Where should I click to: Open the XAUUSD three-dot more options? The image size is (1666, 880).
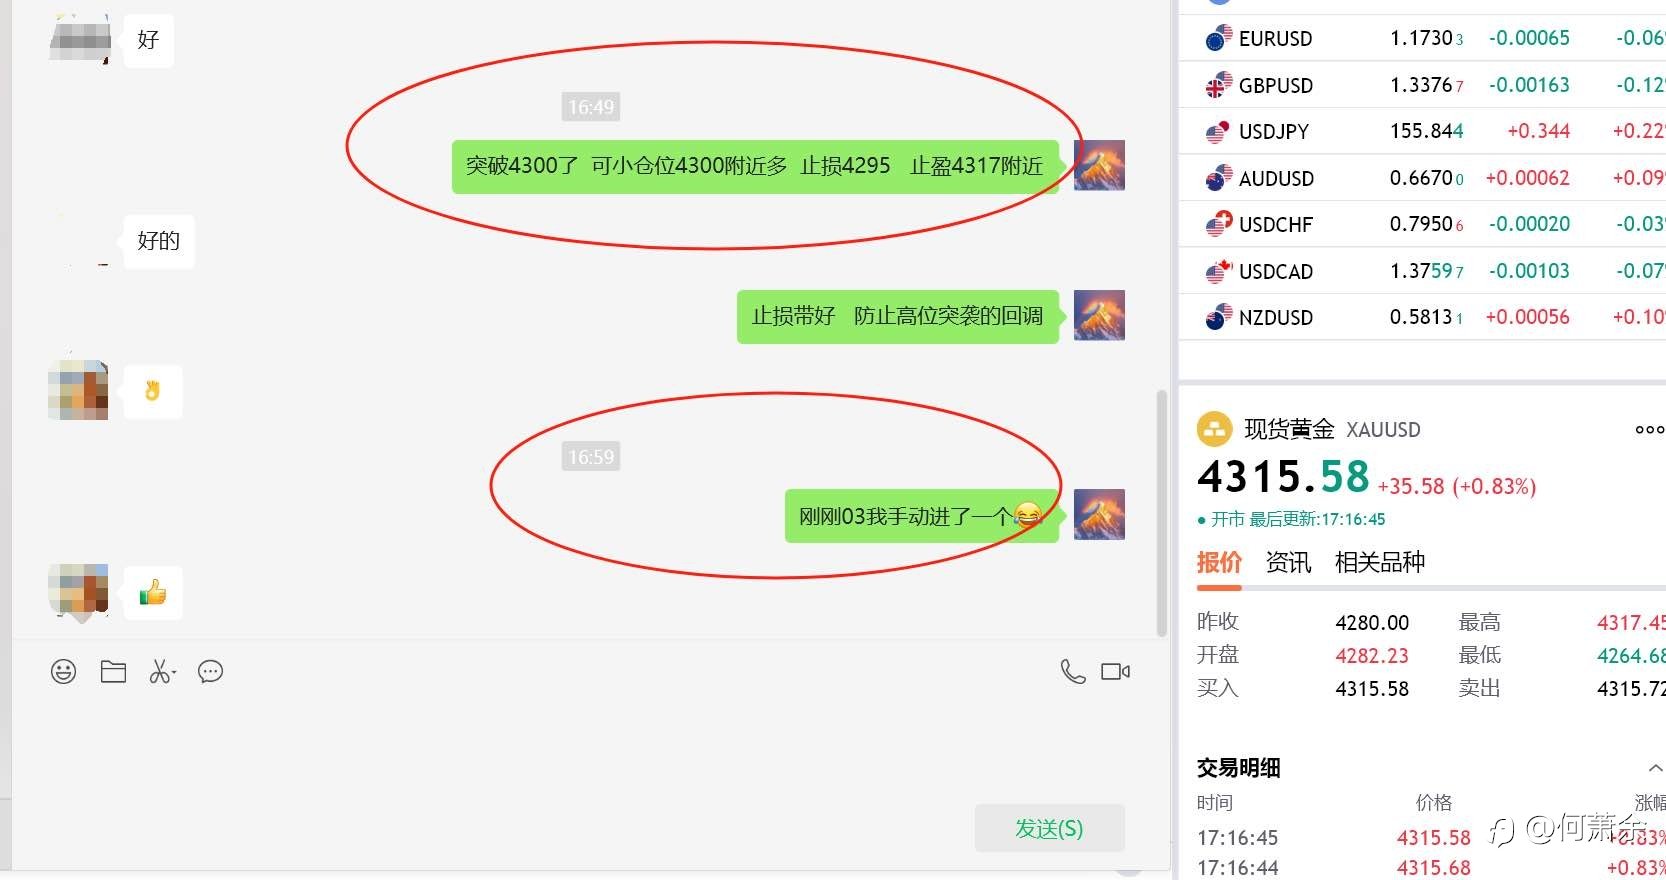click(1649, 430)
